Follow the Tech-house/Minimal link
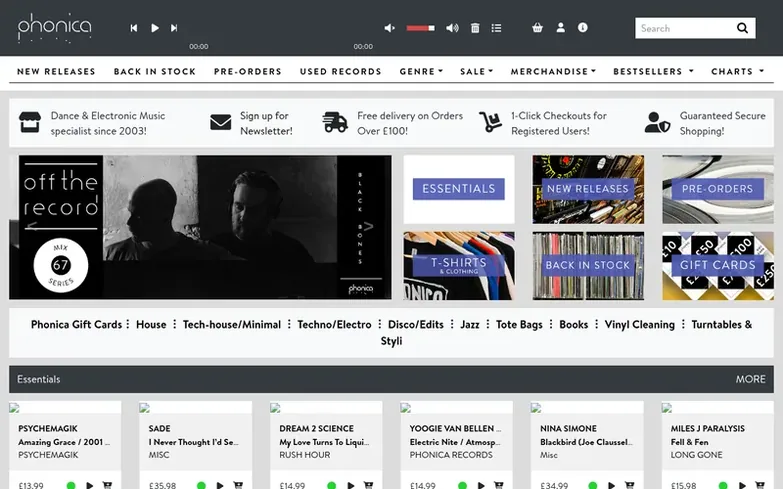 pyautogui.click(x=232, y=325)
